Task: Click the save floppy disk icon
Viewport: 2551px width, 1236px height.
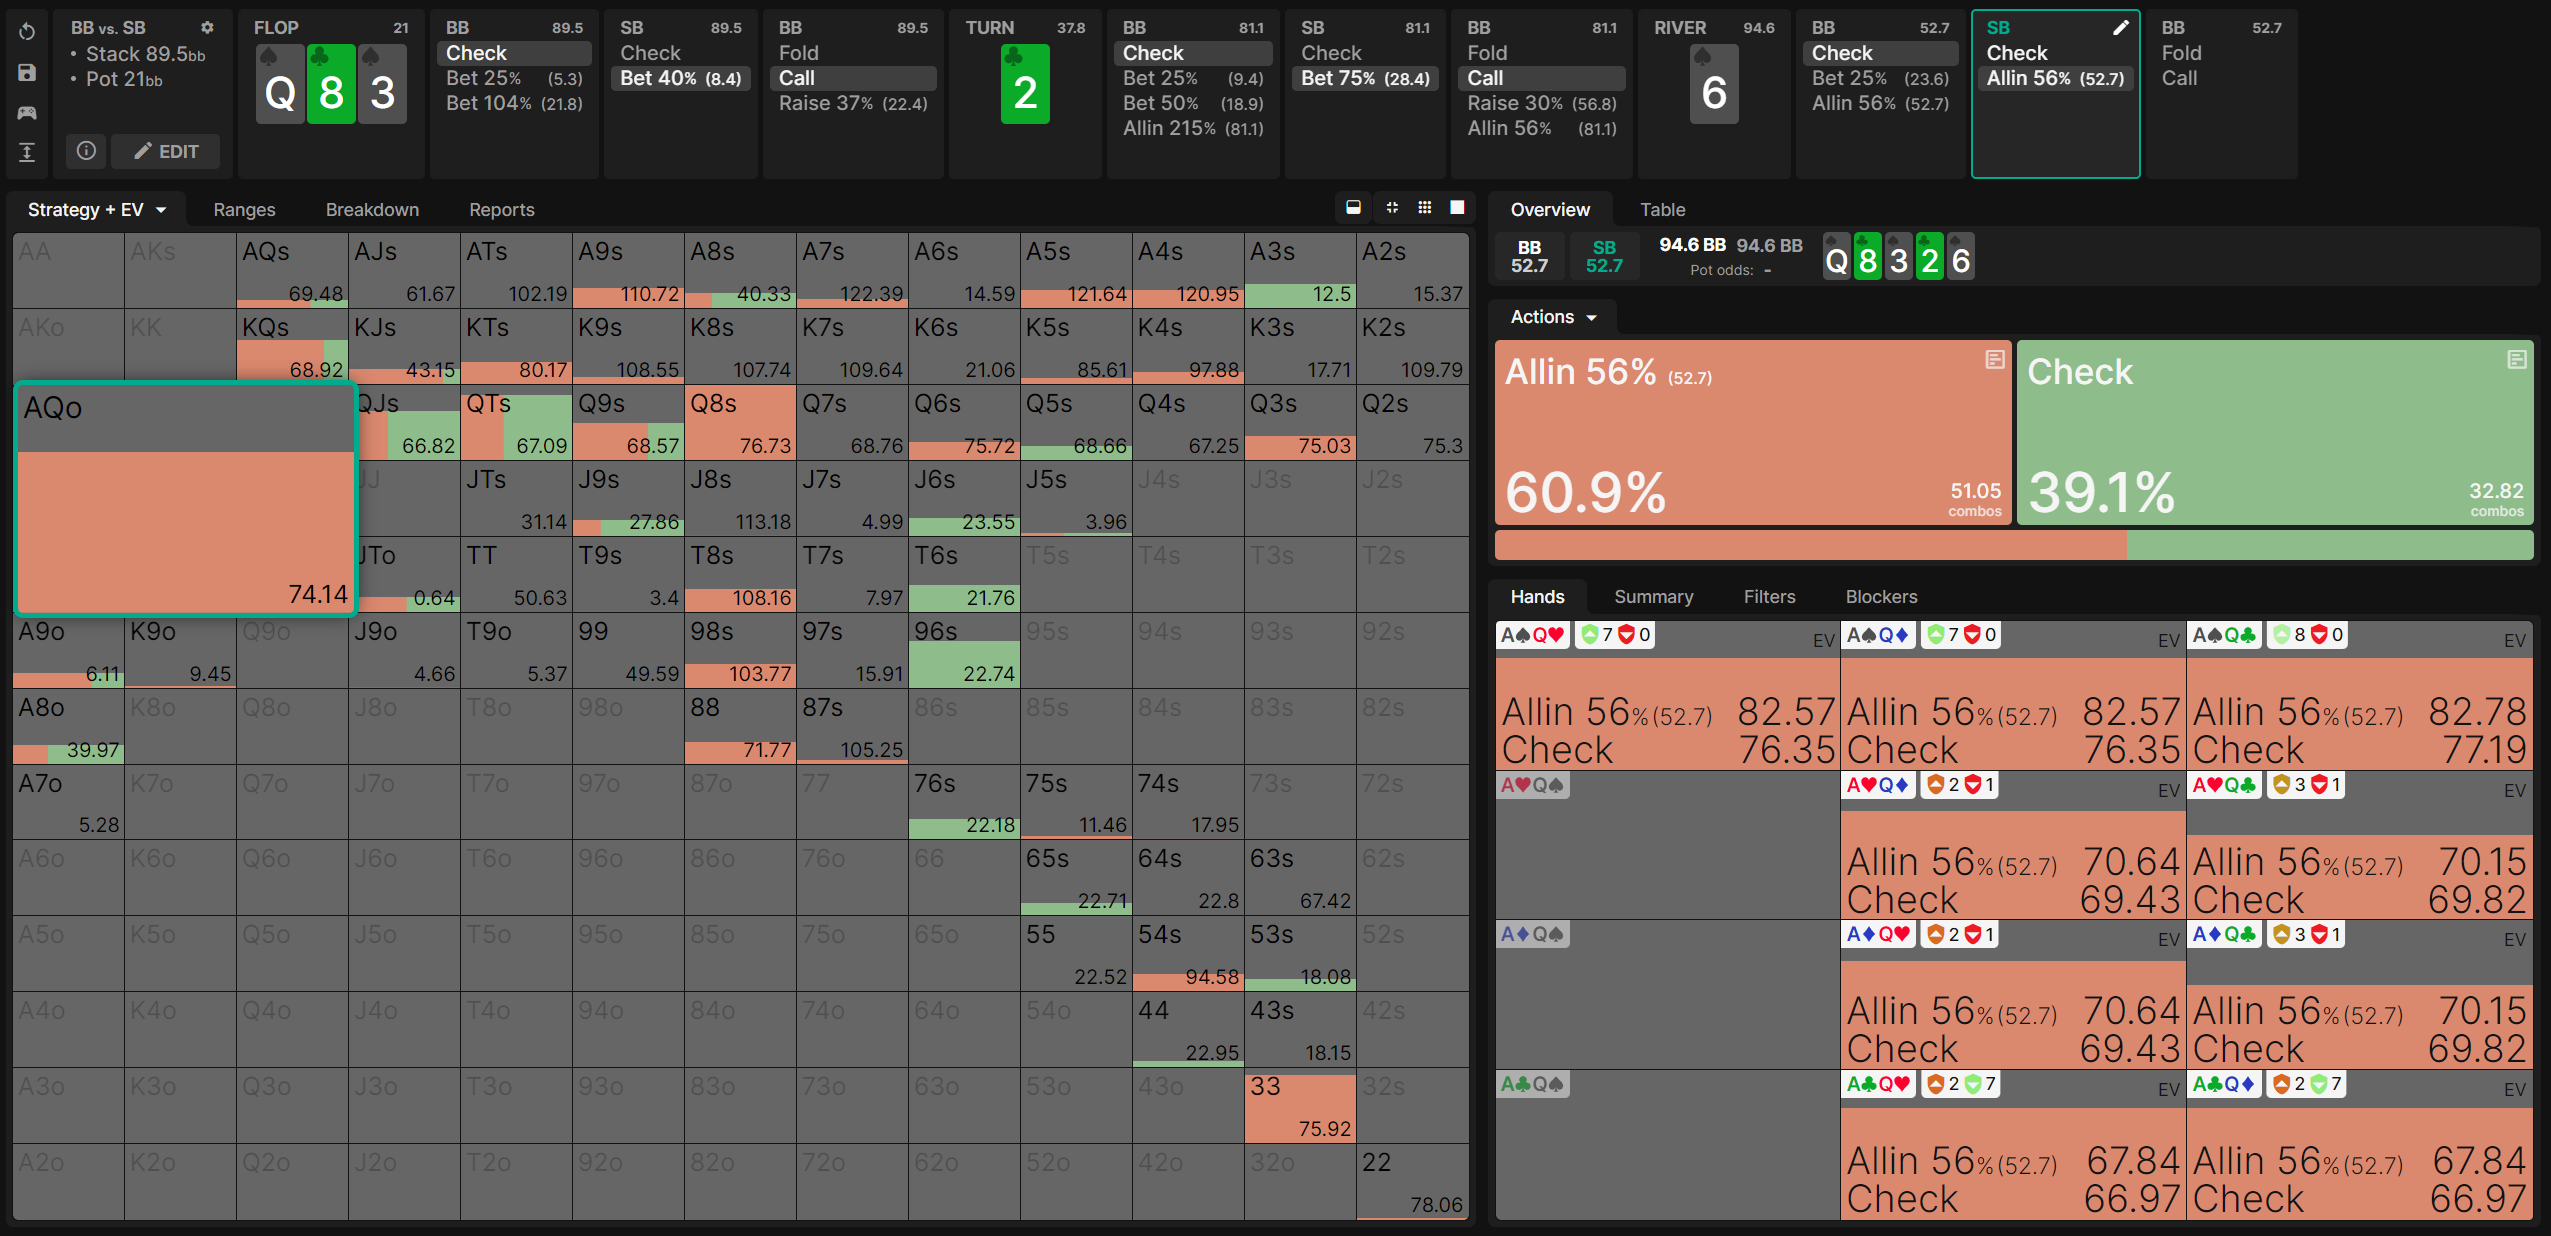Action: click(27, 72)
